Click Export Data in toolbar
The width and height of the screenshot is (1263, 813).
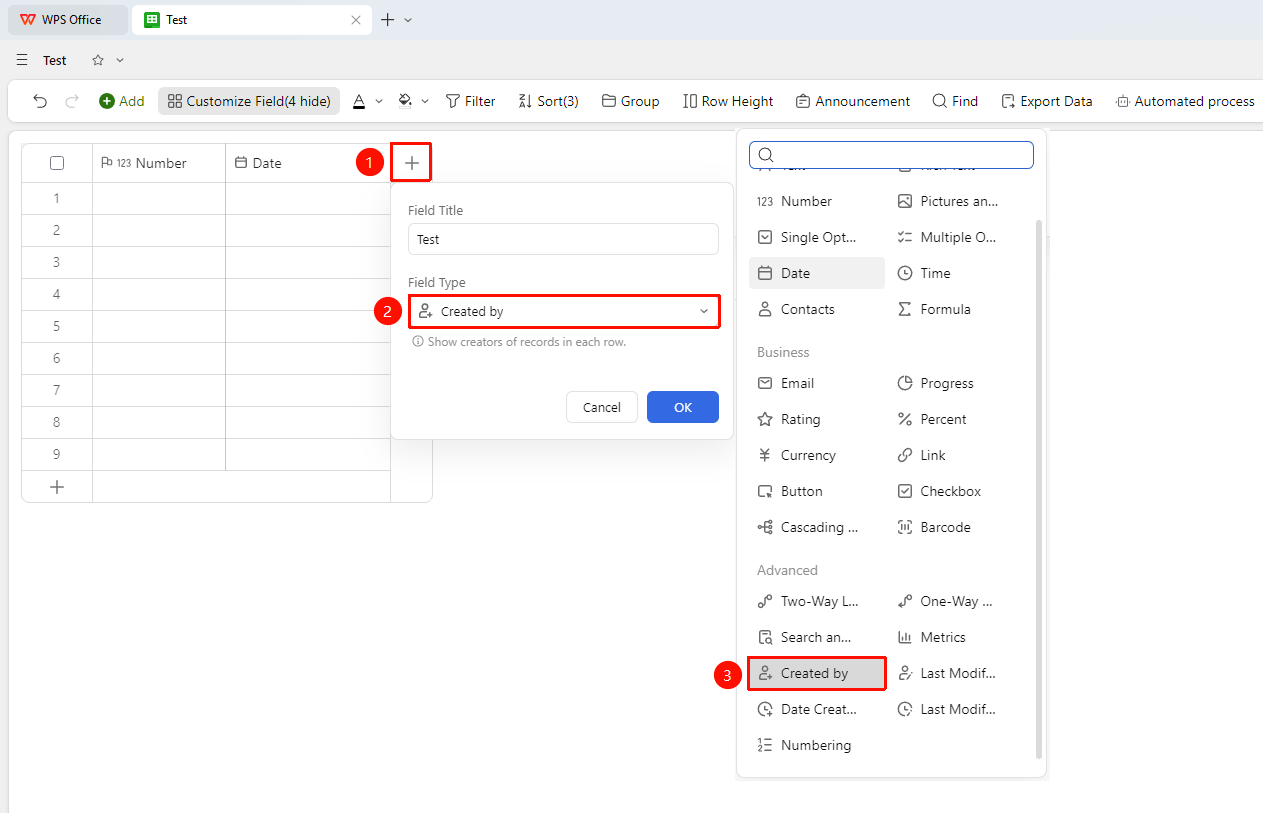pyautogui.click(x=1046, y=101)
